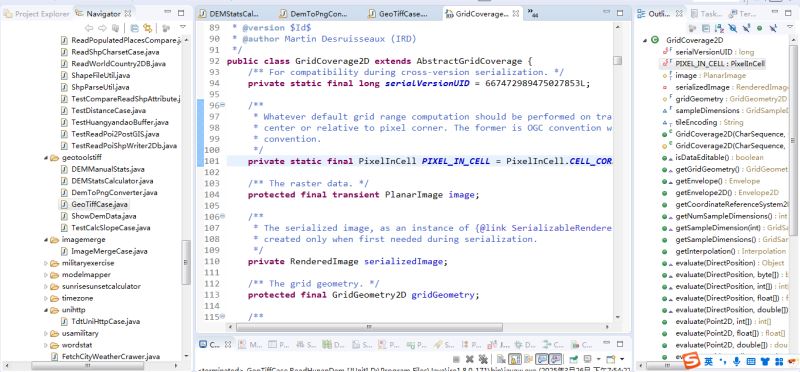Expand the timezone folder

point(45,298)
